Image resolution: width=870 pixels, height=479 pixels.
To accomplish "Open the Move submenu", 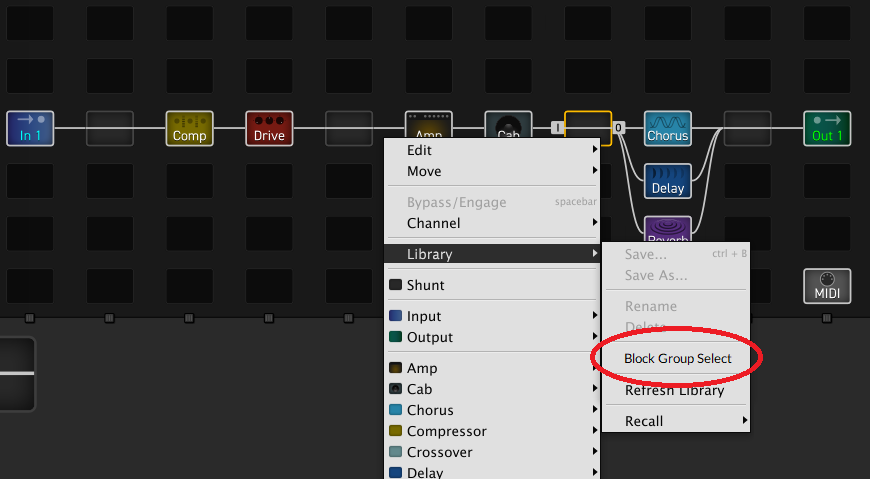I will (492, 171).
